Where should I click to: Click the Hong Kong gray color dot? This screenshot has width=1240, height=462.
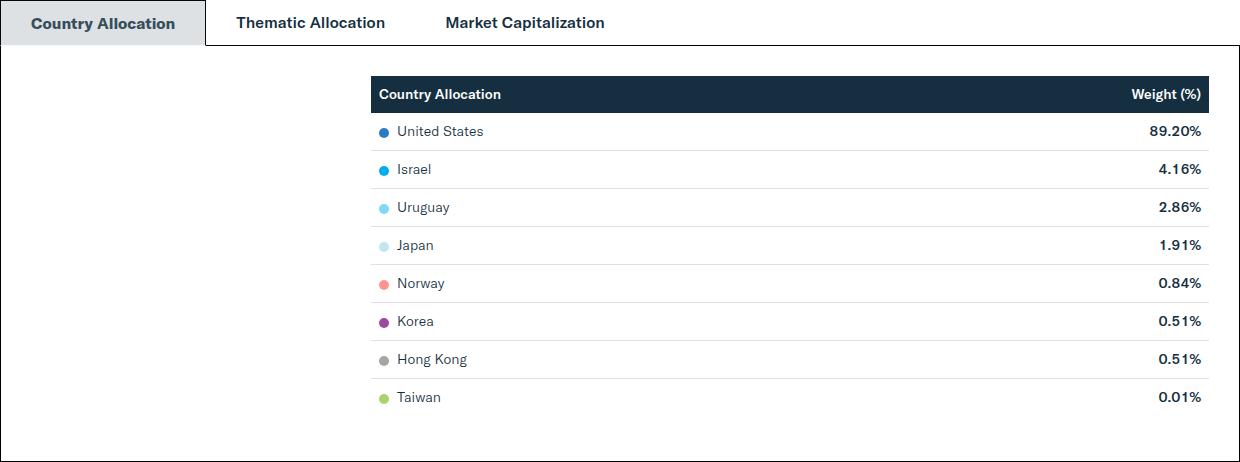coord(384,360)
